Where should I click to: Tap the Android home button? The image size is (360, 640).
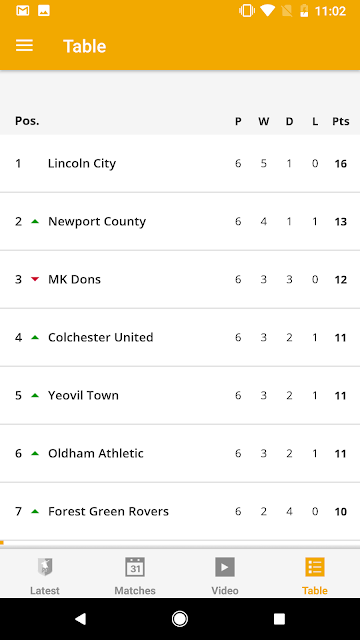coord(180,619)
